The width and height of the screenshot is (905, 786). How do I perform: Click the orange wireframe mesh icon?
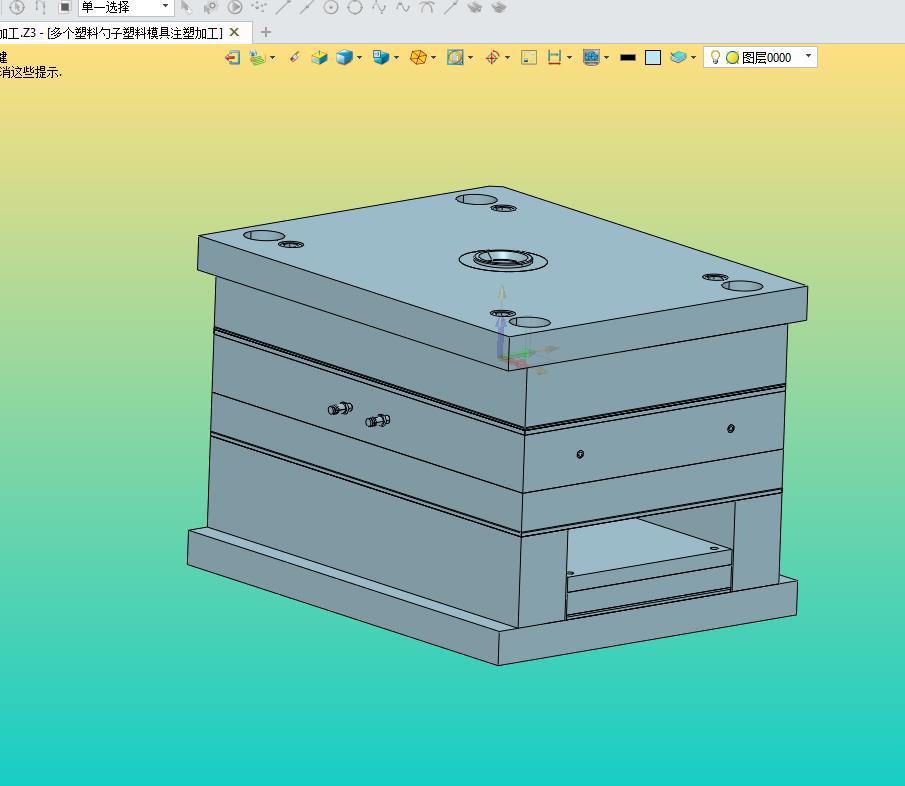[418, 58]
